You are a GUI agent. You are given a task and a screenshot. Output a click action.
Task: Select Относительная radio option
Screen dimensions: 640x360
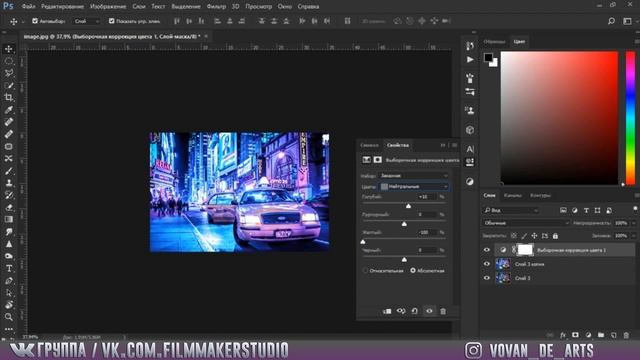coord(365,271)
